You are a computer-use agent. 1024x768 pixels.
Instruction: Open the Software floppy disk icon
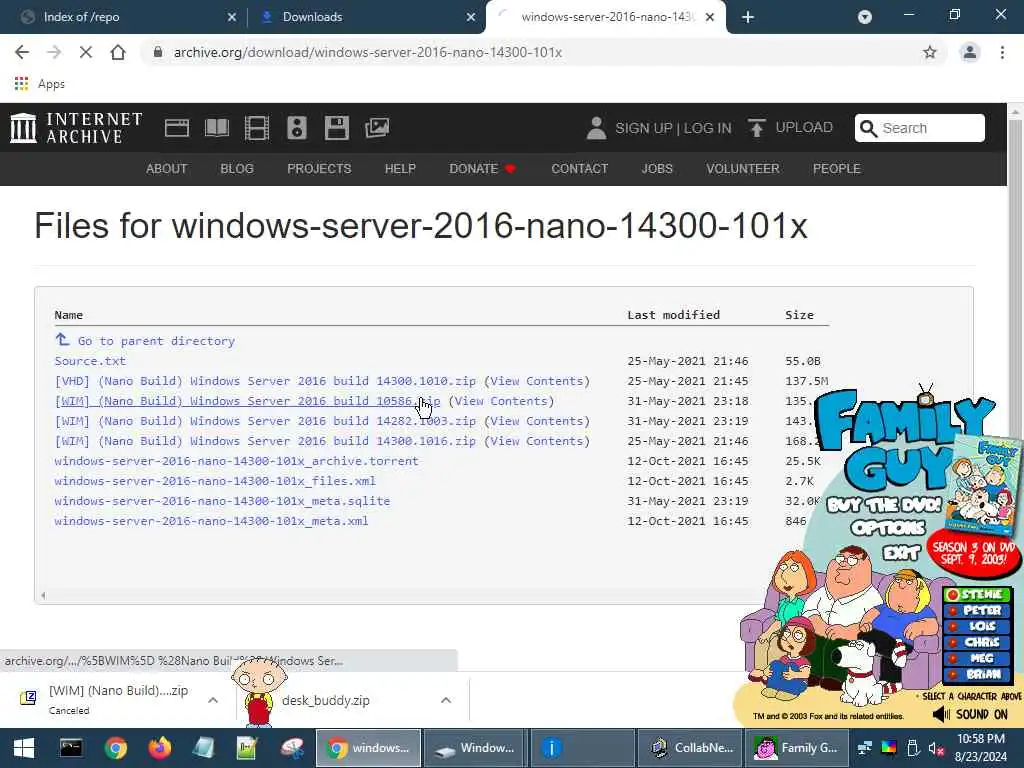[x=337, y=128]
